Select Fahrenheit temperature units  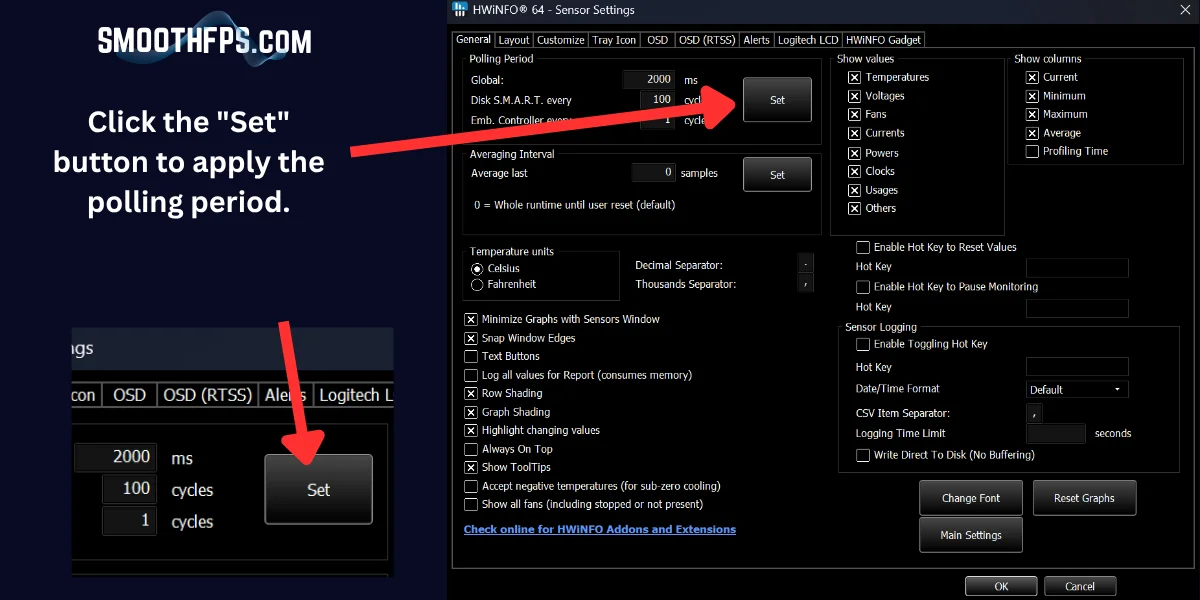(478, 286)
